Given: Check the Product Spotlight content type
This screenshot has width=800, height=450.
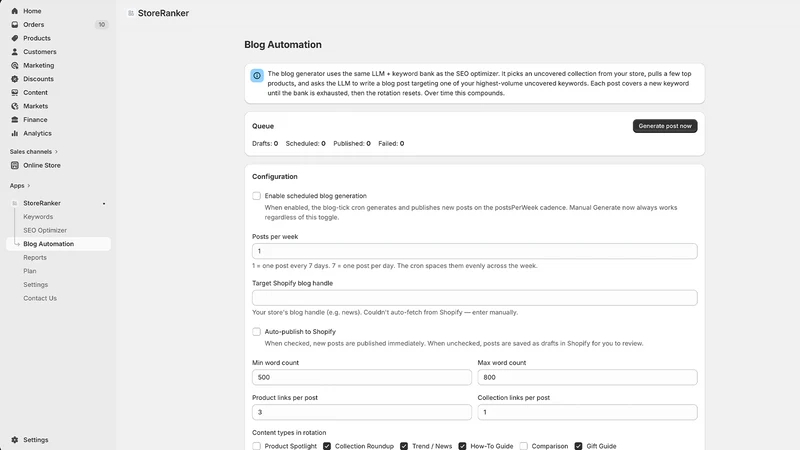Looking at the screenshot, I should (x=257, y=446).
